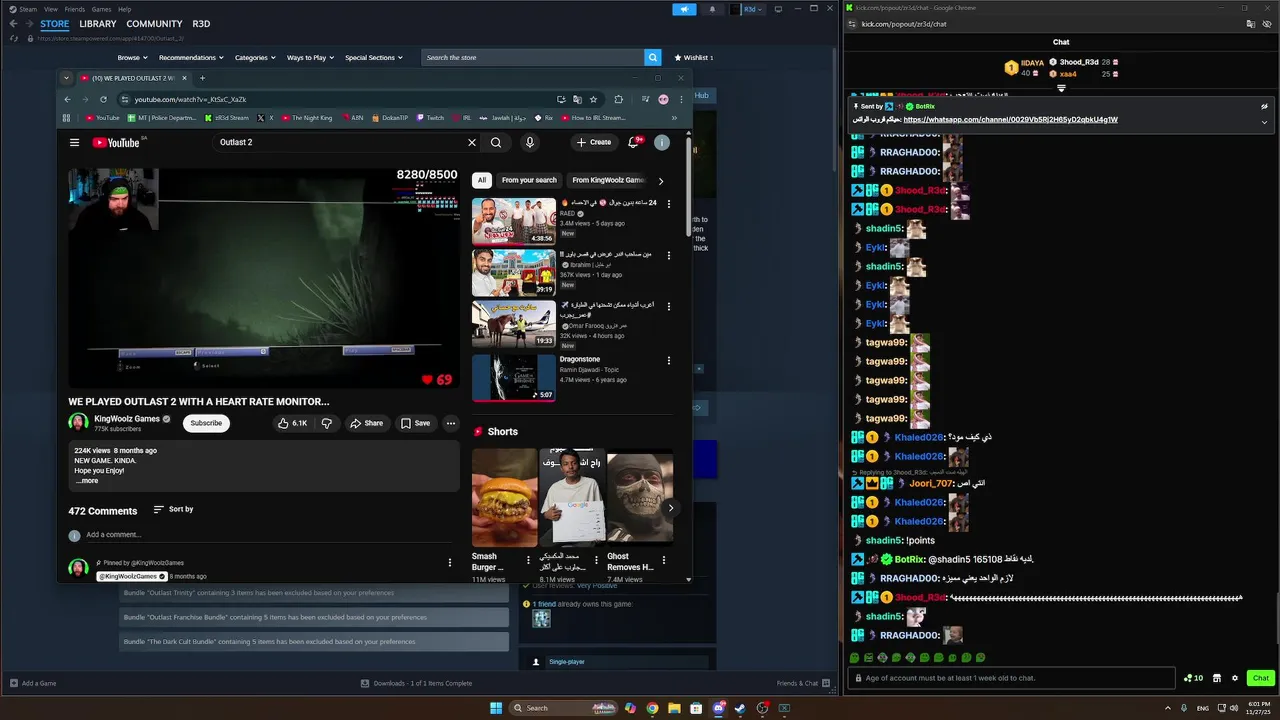The image size is (1280, 720).
Task: Go back in the Chrome browser
Action: coord(68,99)
